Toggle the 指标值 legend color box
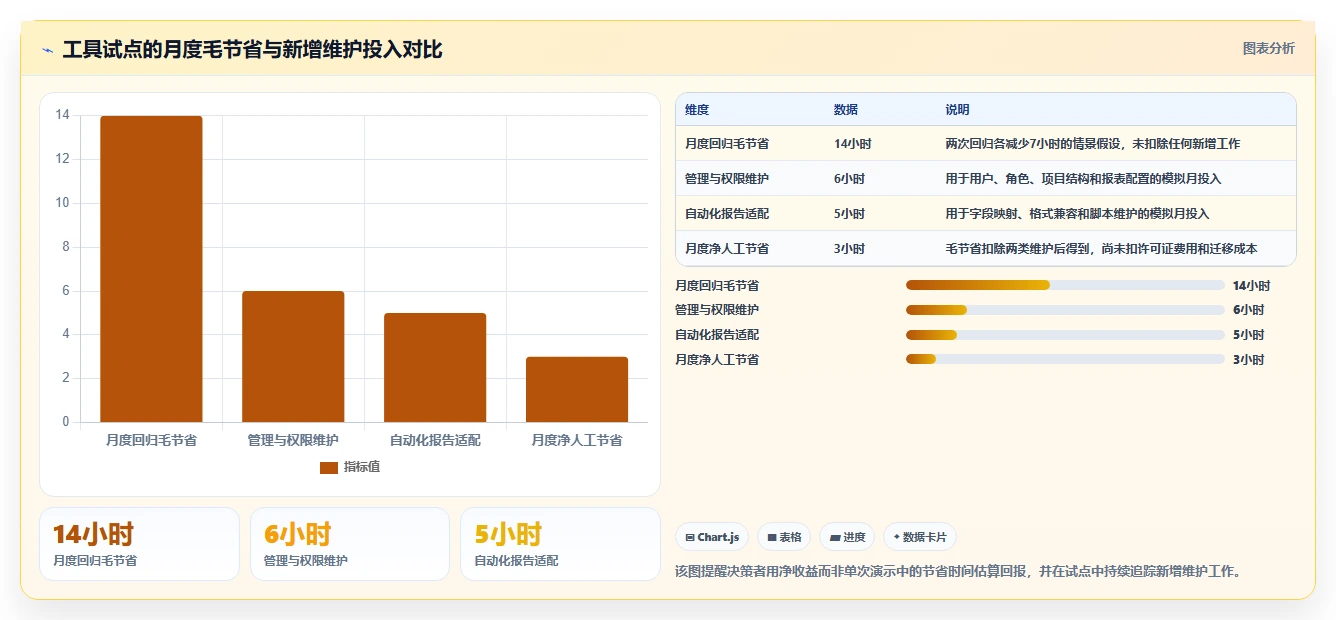Viewport: 1336px width, 620px height. [x=329, y=467]
